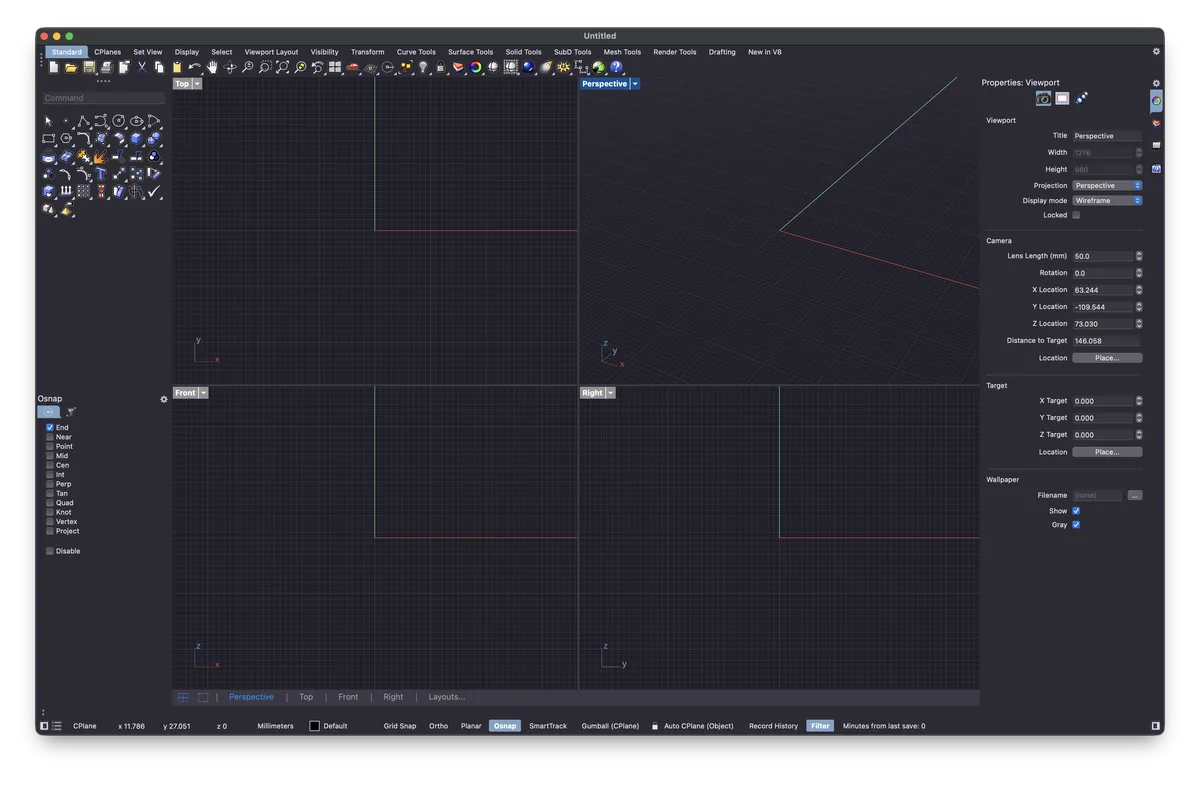
Task: Select the Front viewport tab at bottom
Action: pyautogui.click(x=348, y=697)
